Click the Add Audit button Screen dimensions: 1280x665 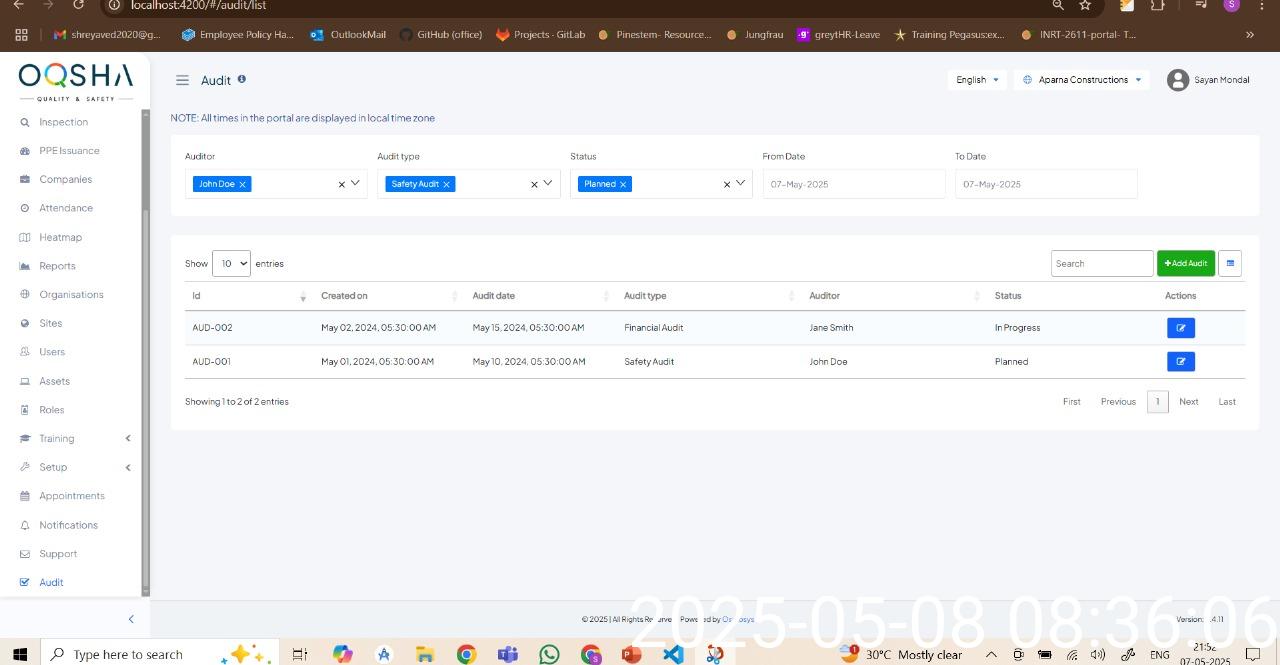[x=1185, y=263]
